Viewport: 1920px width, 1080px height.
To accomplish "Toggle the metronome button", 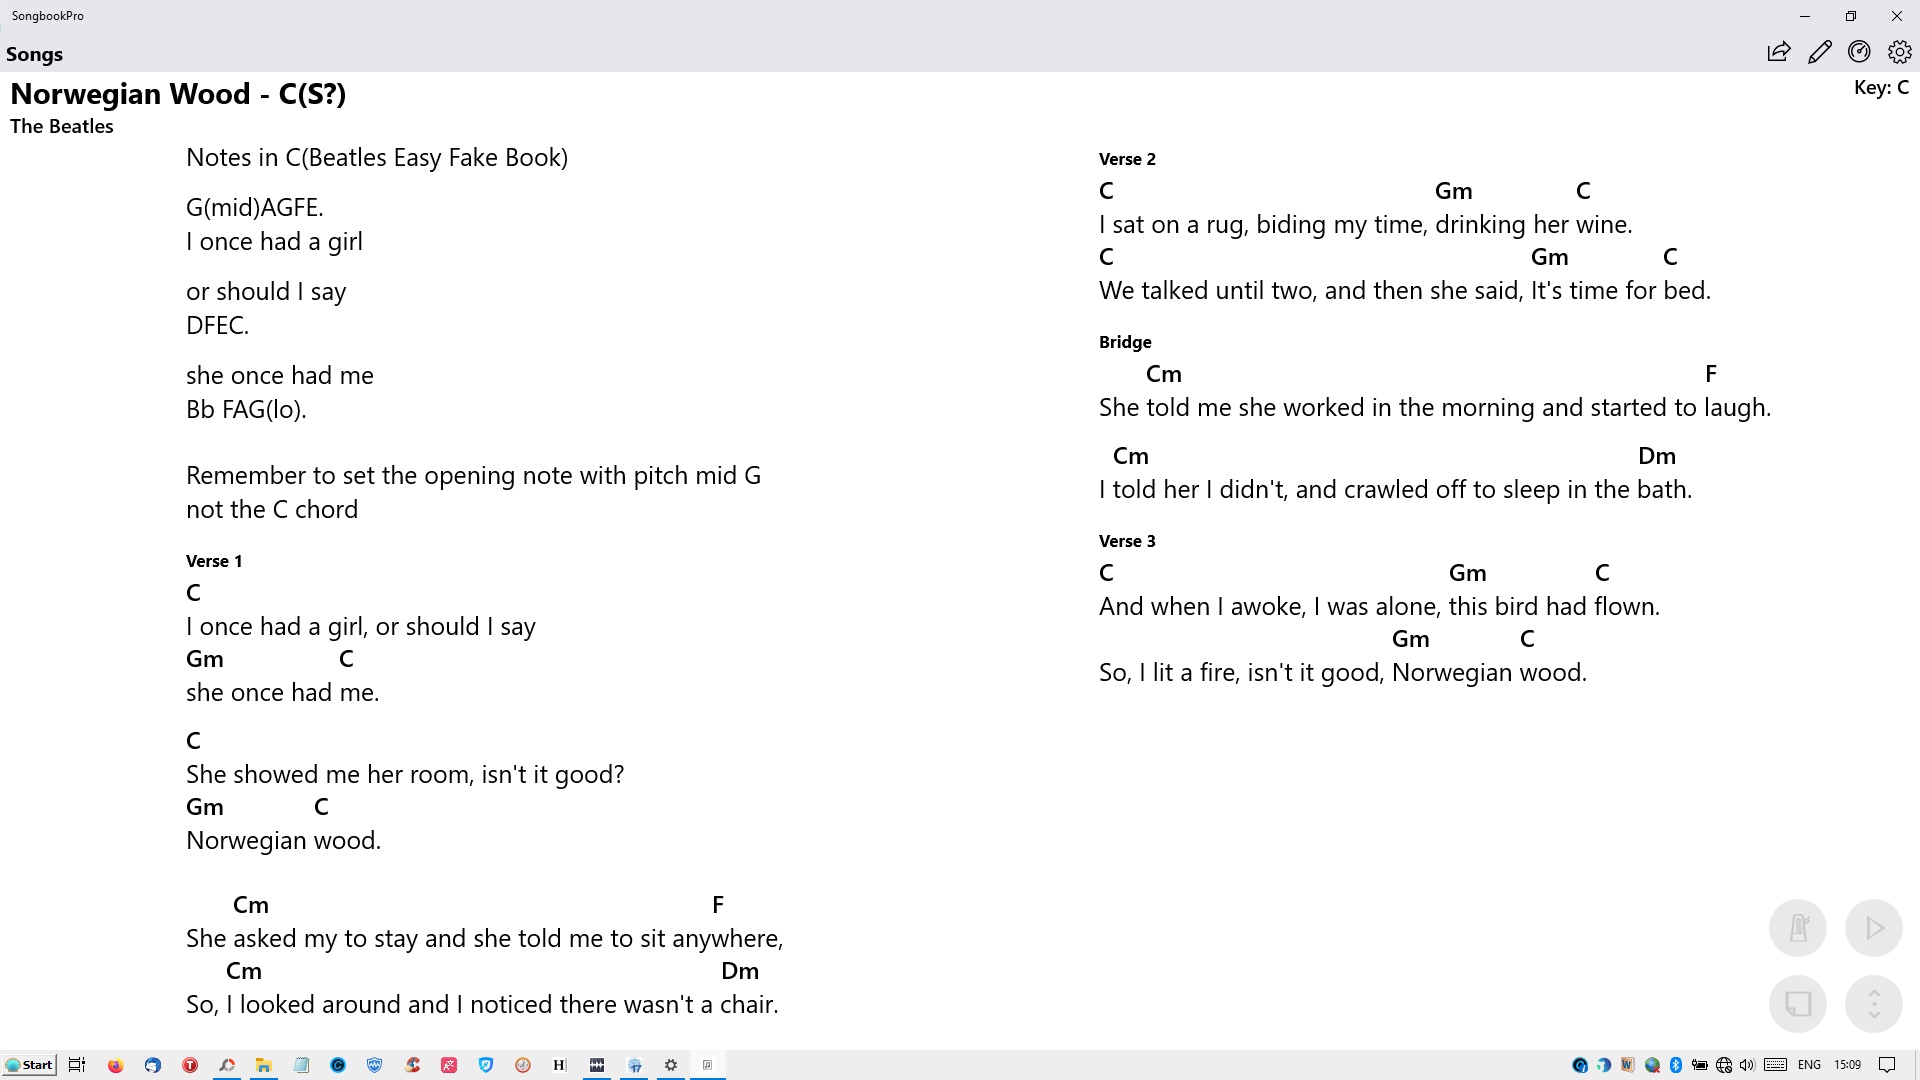I will tap(1798, 928).
